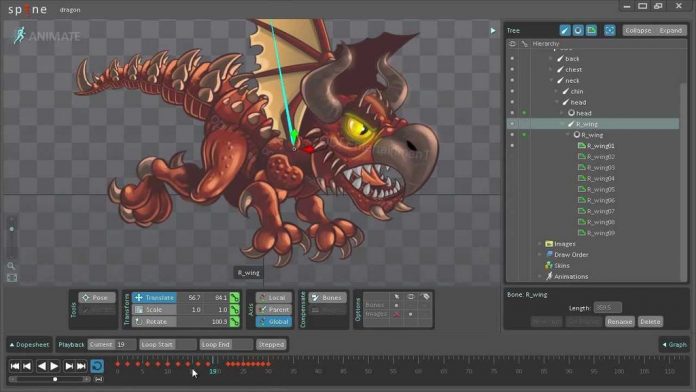The image size is (696, 392).
Task: Click the Expand tree button
Action: pos(671,30)
